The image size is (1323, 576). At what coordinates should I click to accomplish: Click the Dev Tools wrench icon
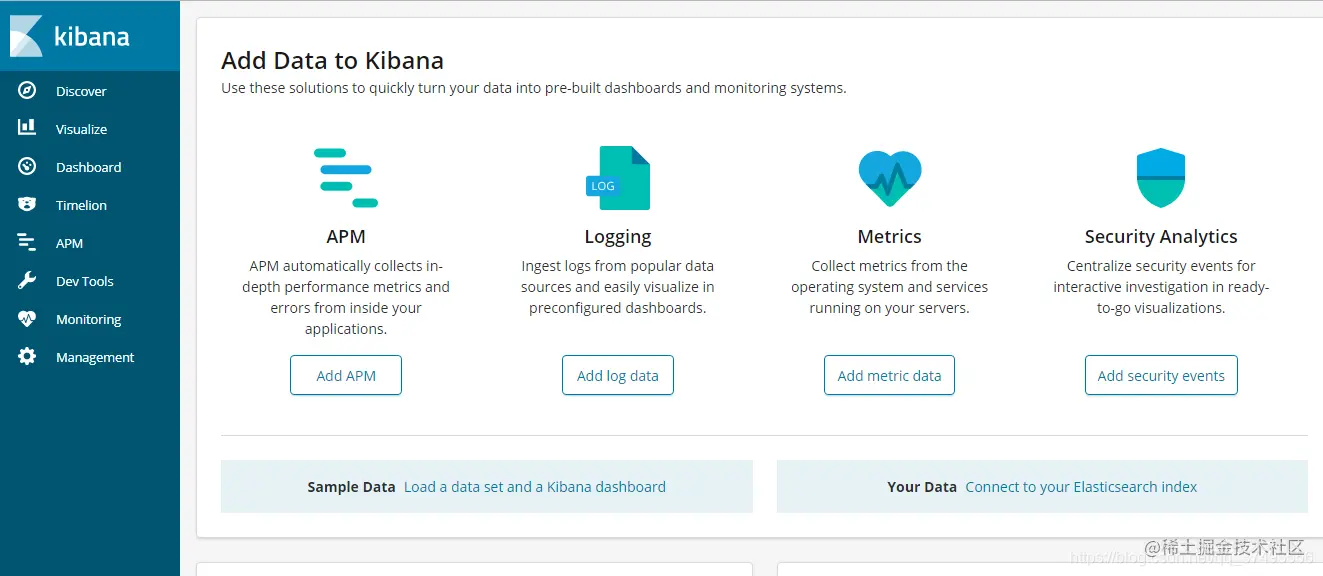pyautogui.click(x=27, y=281)
